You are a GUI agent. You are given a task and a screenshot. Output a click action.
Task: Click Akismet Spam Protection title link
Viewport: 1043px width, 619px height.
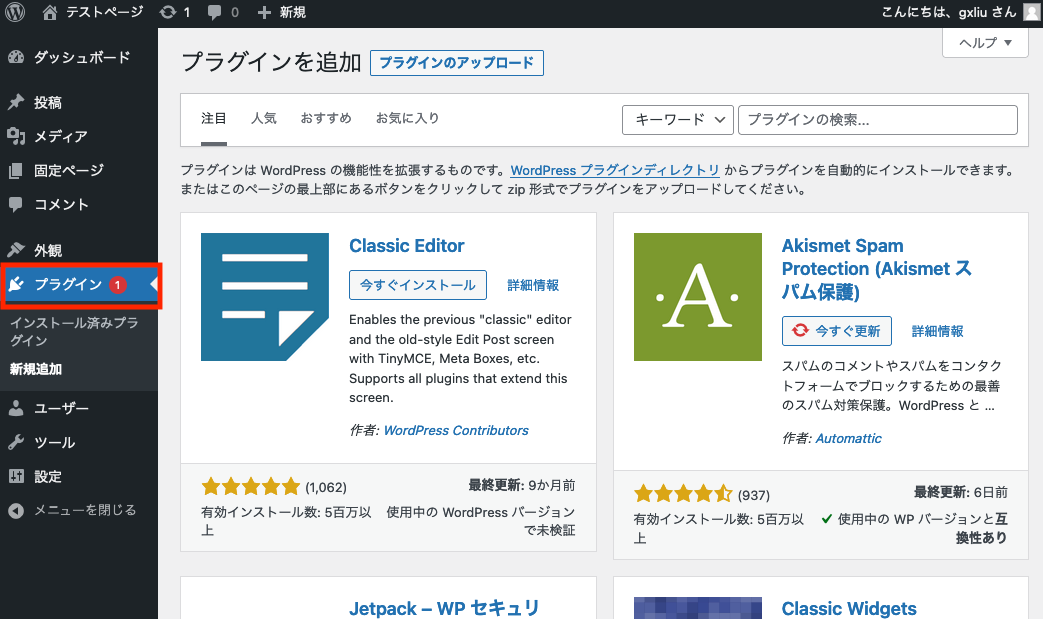[x=877, y=269]
